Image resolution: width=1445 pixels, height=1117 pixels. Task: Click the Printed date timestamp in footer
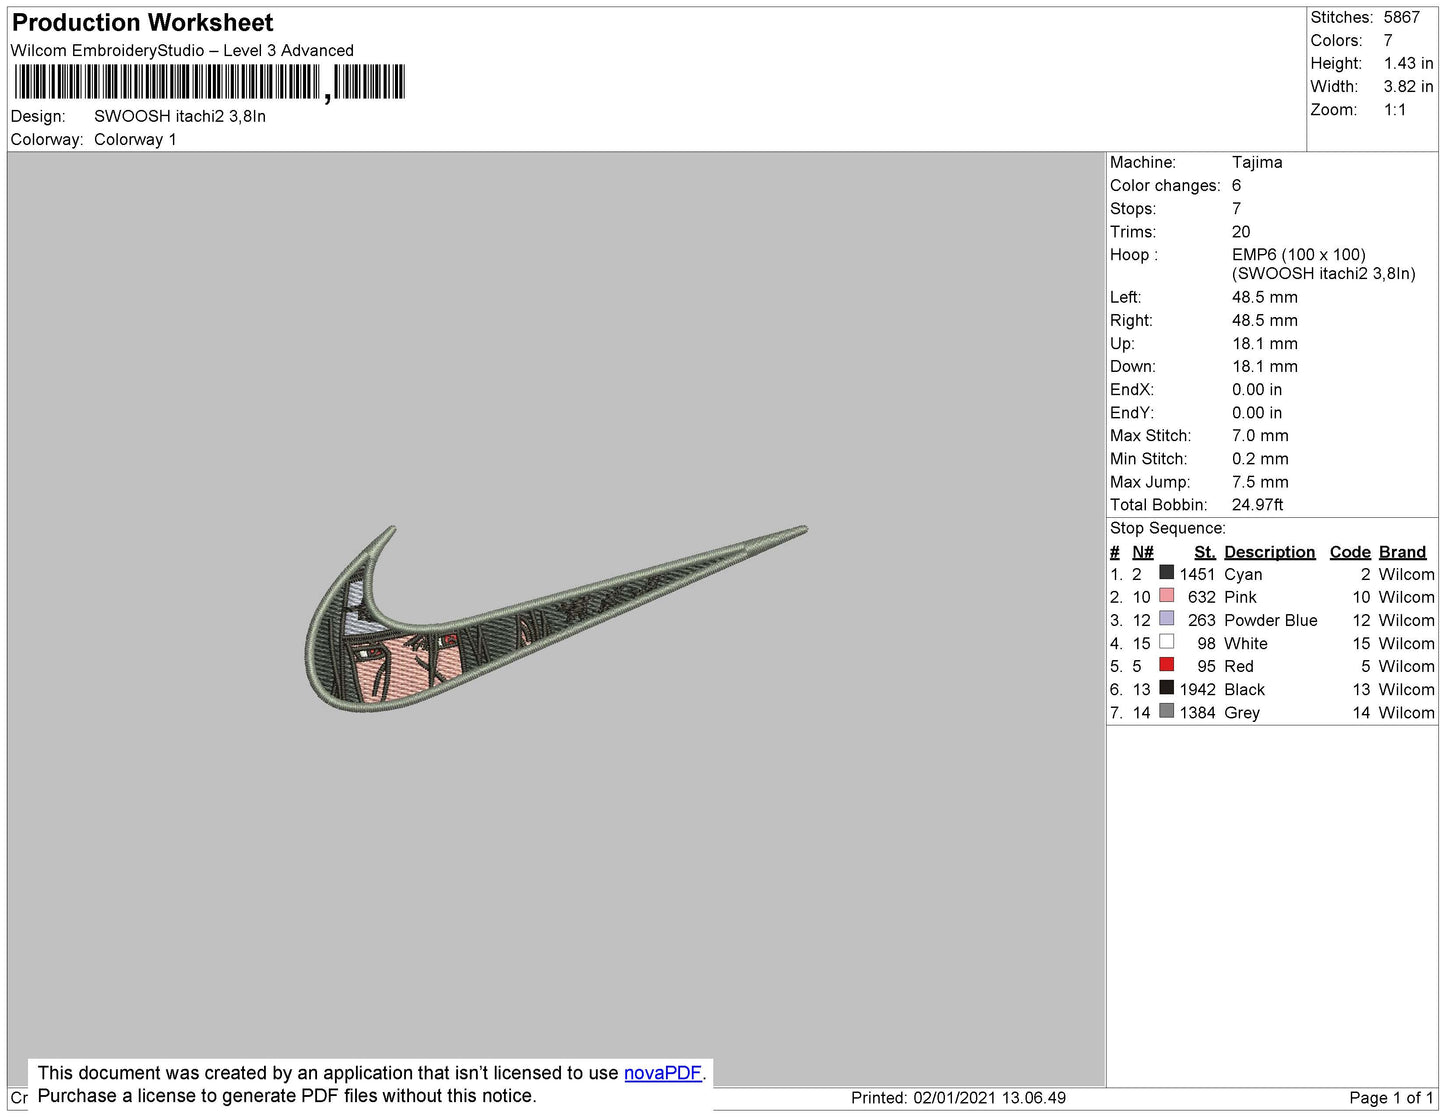click(x=958, y=1098)
